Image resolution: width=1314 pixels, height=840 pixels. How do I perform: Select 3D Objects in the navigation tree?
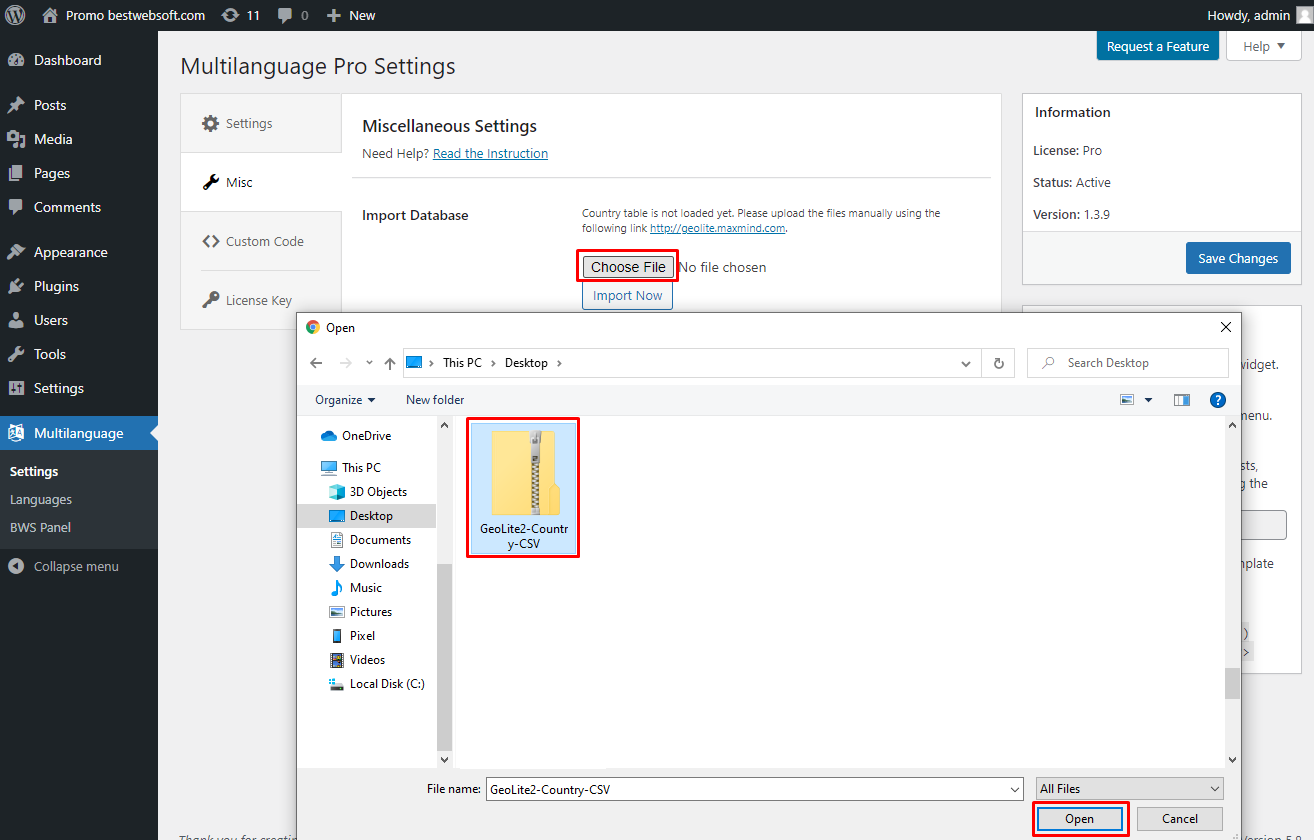(x=378, y=492)
